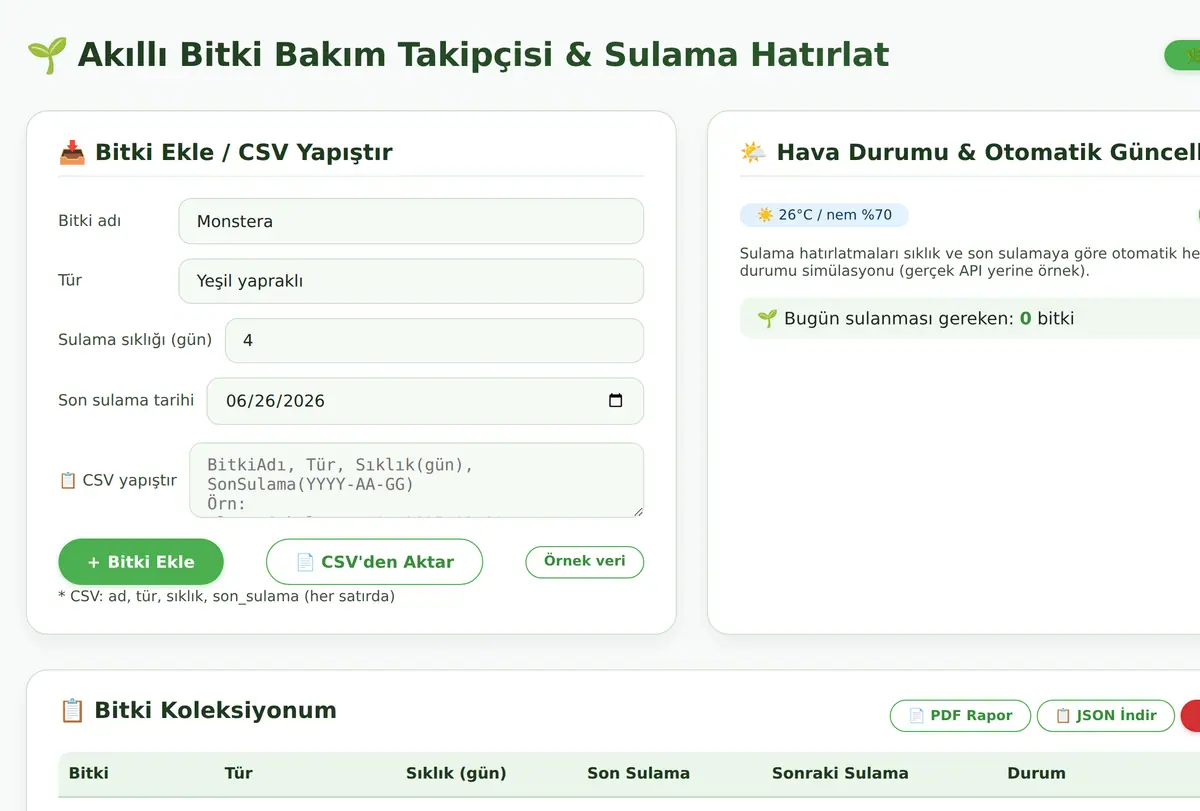This screenshot has height=811, width=1200.
Task: Click the Bitki adı label
Action: click(x=90, y=221)
